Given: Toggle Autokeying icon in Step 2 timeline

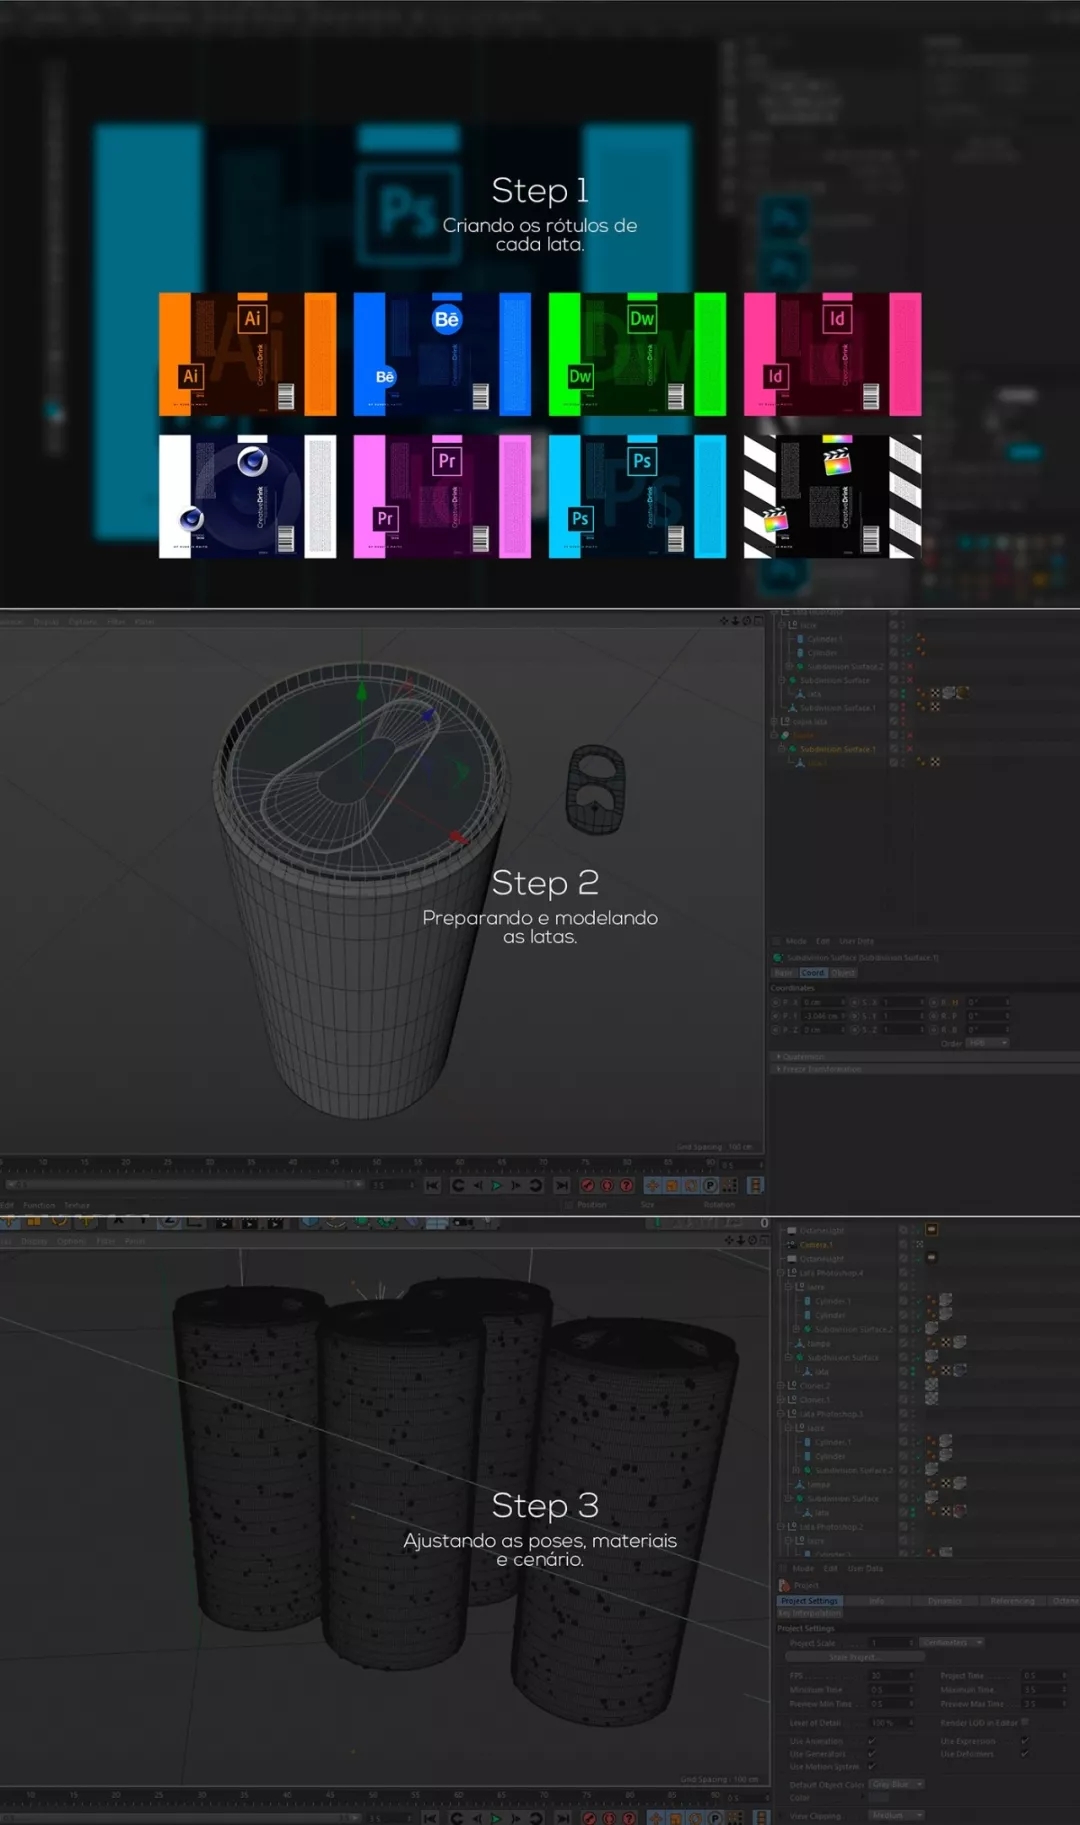Looking at the screenshot, I should click(606, 1185).
